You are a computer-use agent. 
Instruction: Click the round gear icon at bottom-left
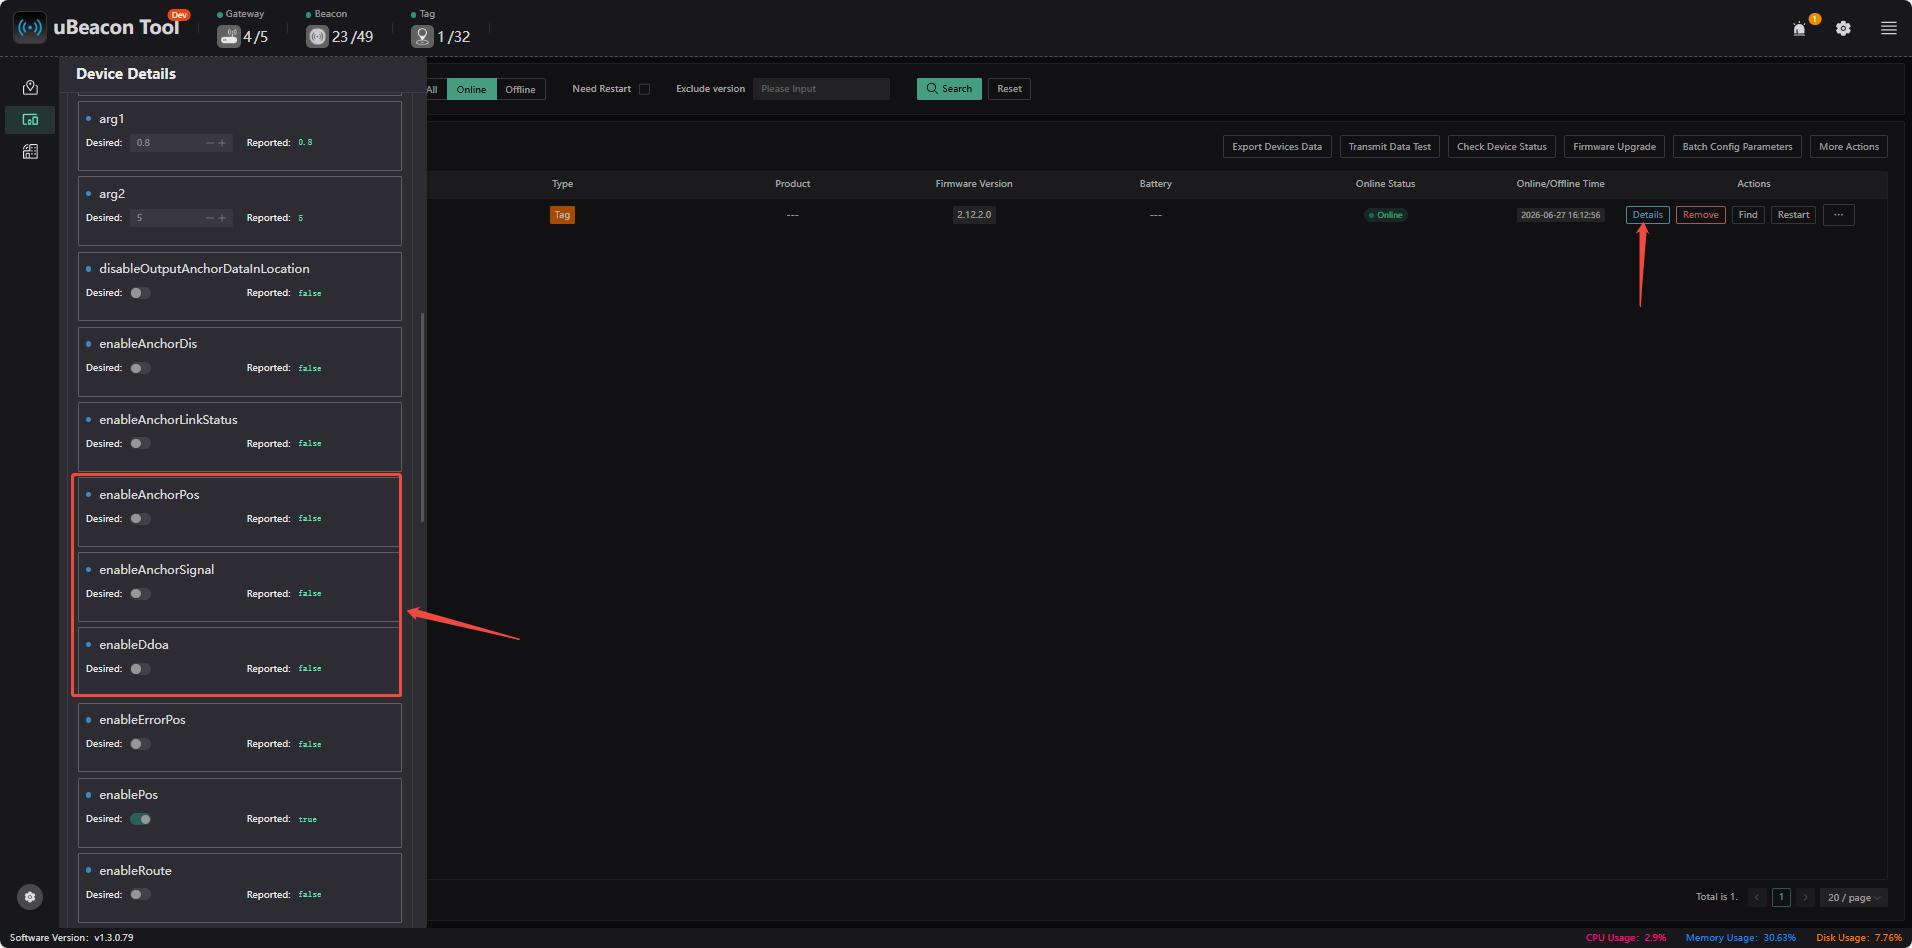[30, 897]
